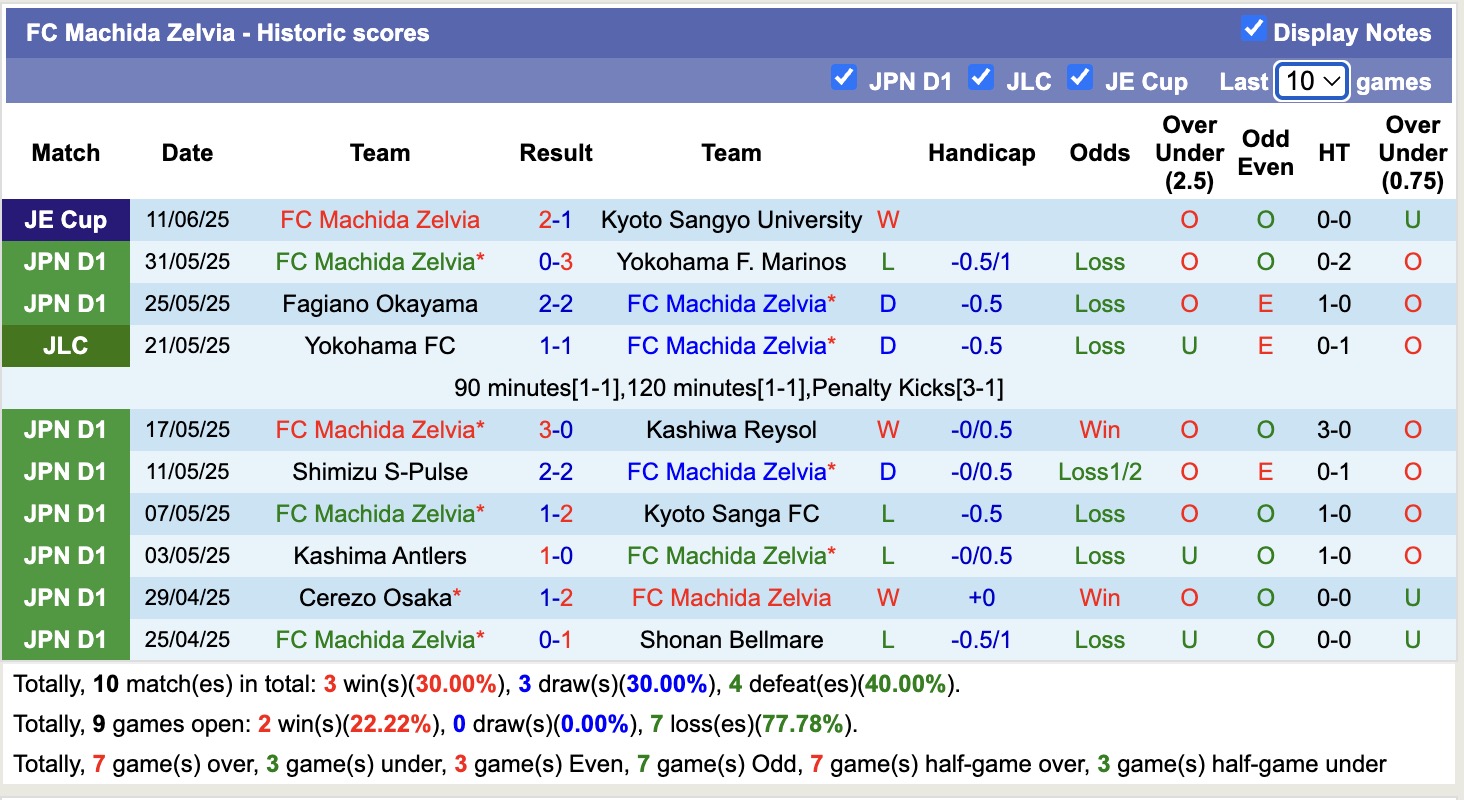Click the Win odds for Cerezo Osaka match
Viewport: 1464px width, 800px height.
coord(1099,597)
